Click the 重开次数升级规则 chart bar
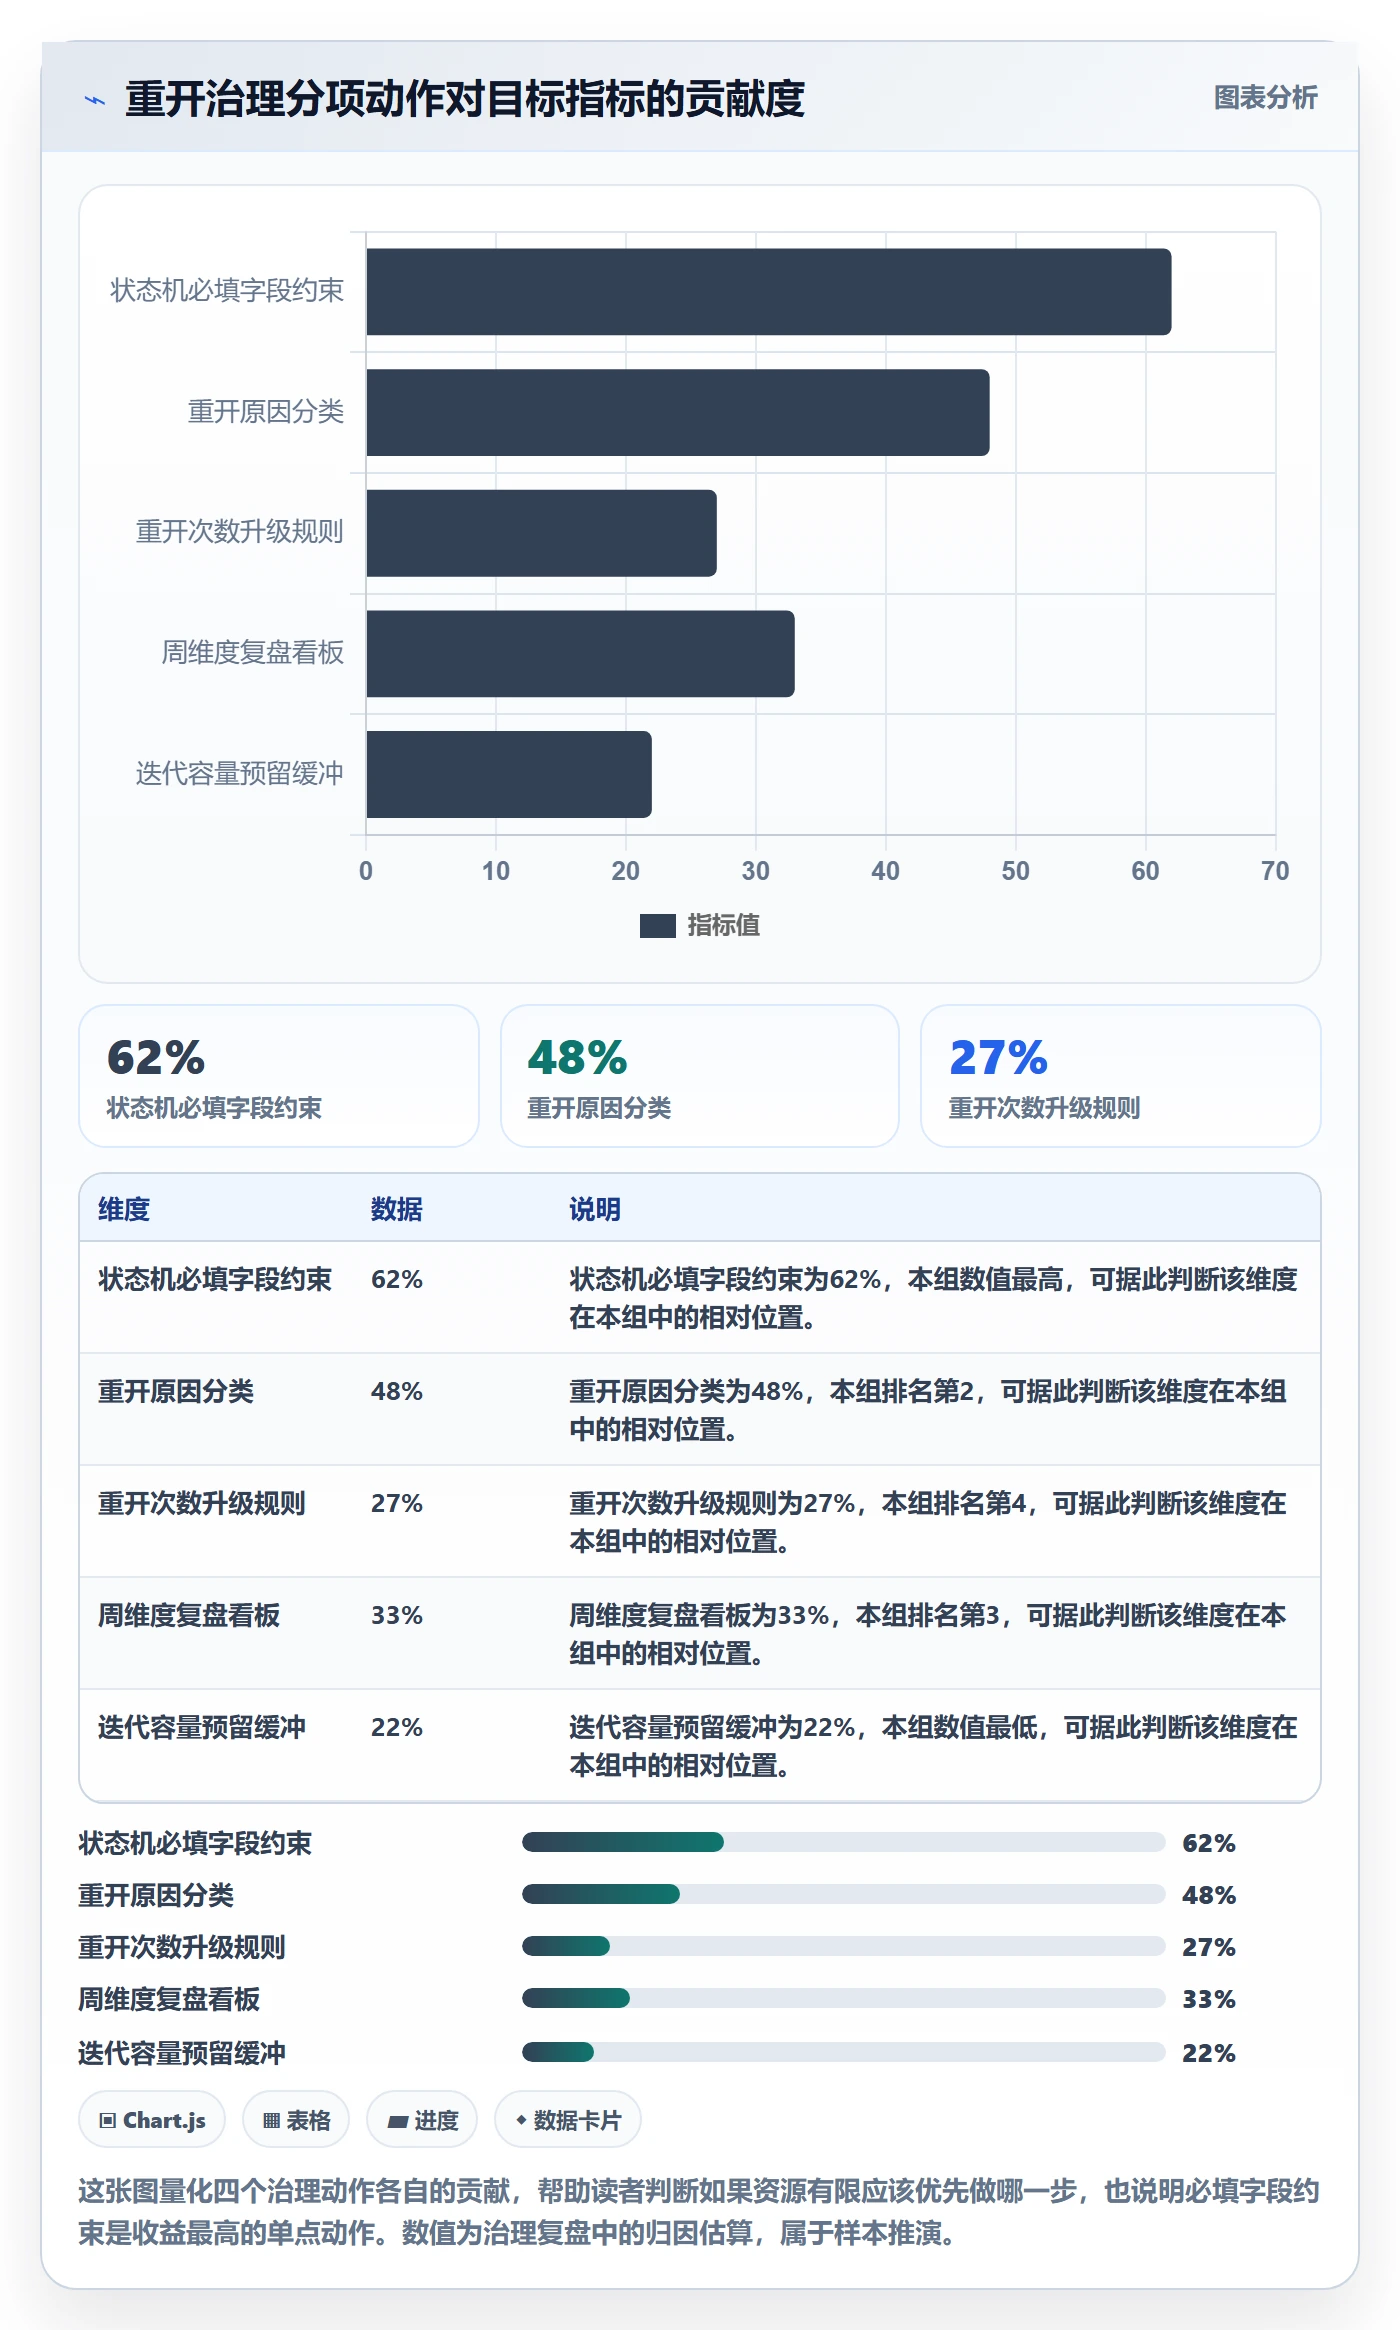This screenshot has height=2330, width=1400. [541, 533]
